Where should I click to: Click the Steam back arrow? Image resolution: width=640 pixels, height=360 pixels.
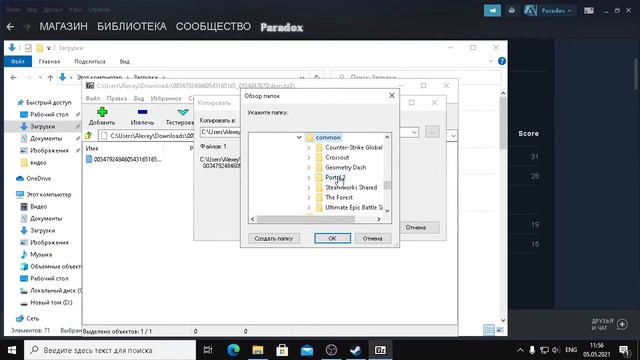[x=10, y=27]
